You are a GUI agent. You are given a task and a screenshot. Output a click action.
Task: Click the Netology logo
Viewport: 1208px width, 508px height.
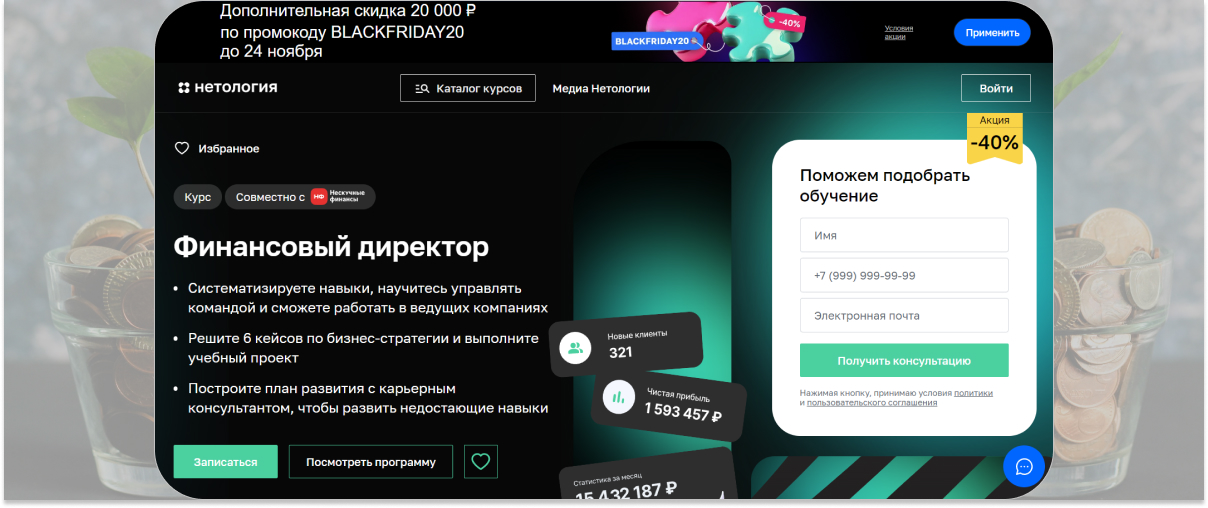(228, 88)
